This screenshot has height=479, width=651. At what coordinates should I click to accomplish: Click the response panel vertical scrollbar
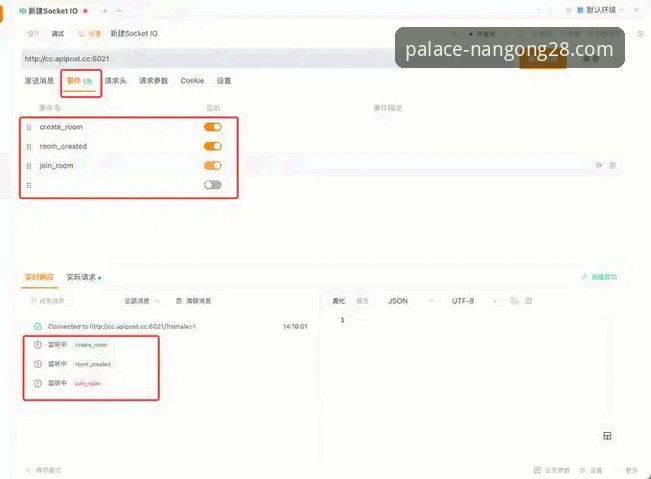click(x=610, y=363)
